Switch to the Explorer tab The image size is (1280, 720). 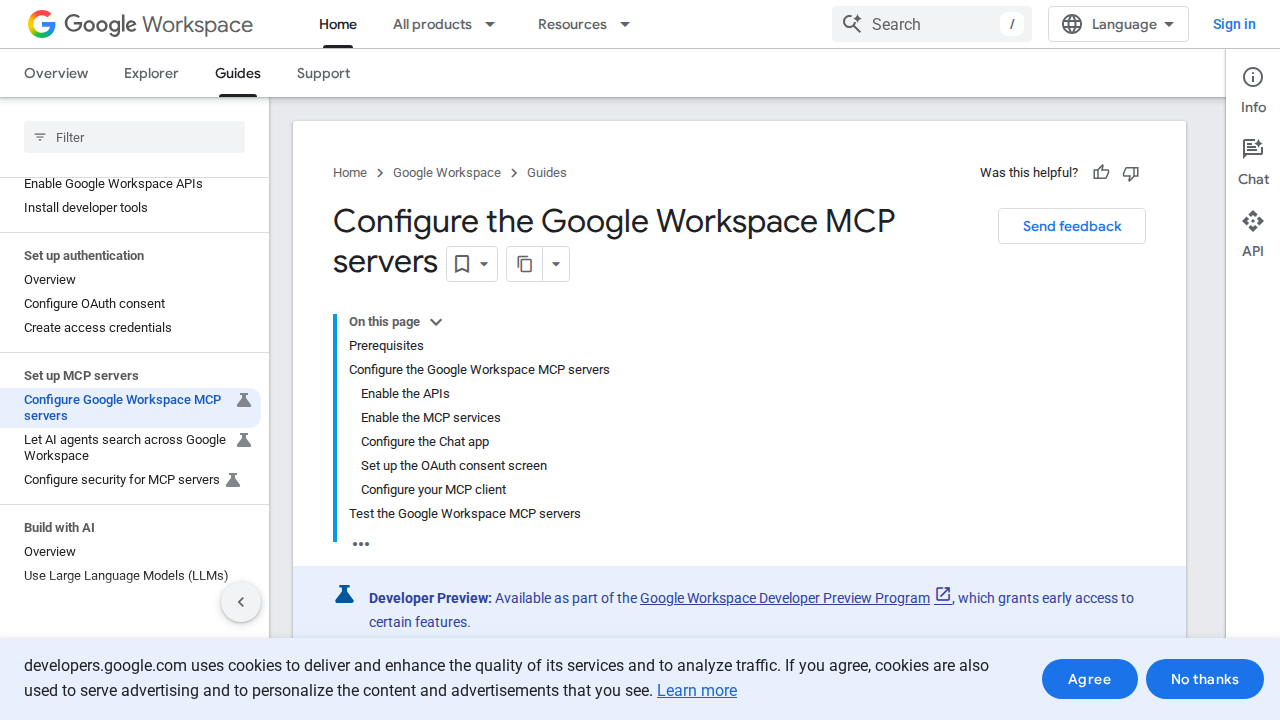[x=151, y=73]
